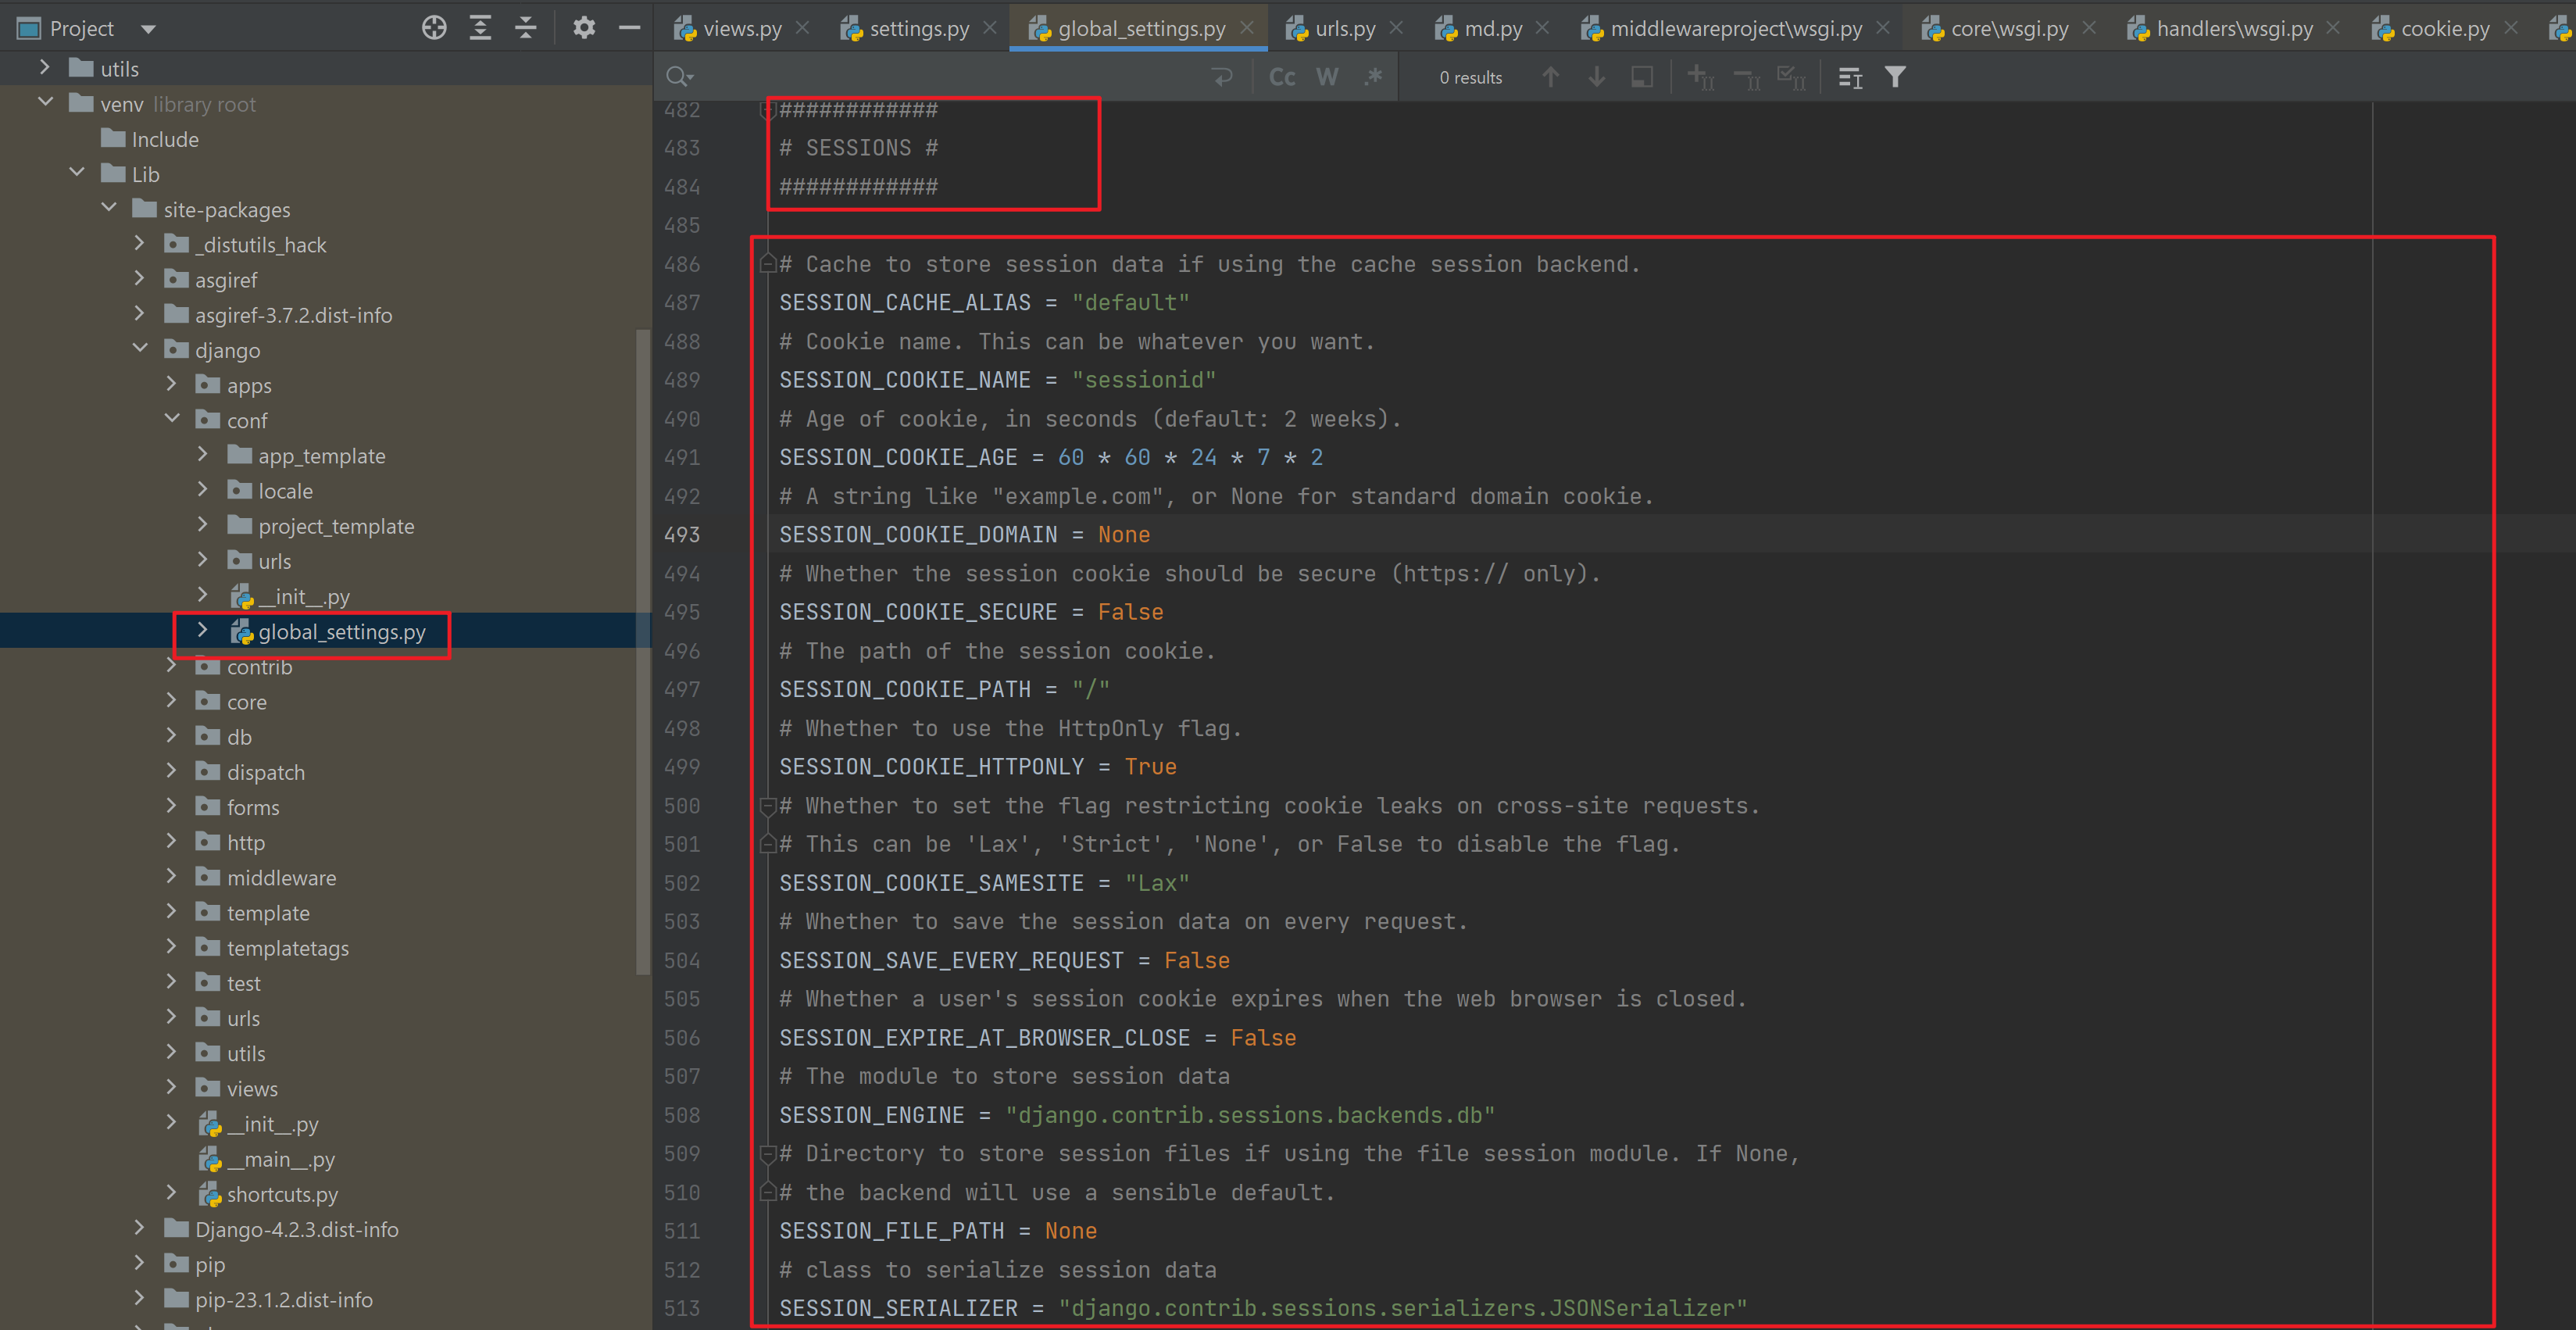Click the locate/select opened file icon
2576x1330 pixels.
click(434, 28)
